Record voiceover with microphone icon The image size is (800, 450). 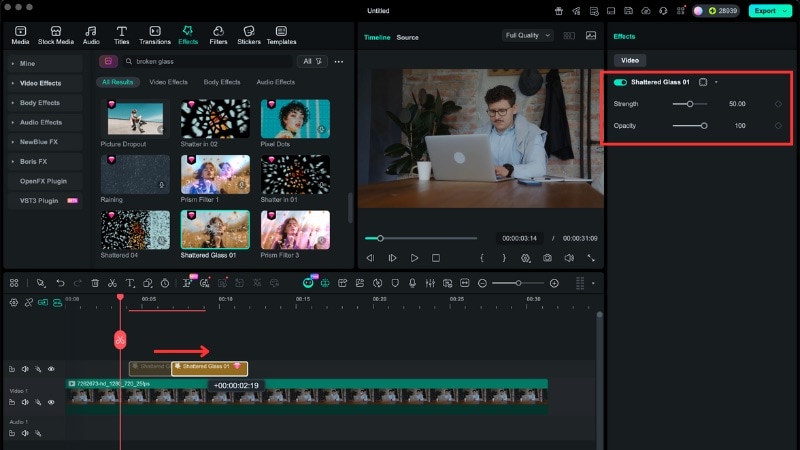(412, 283)
